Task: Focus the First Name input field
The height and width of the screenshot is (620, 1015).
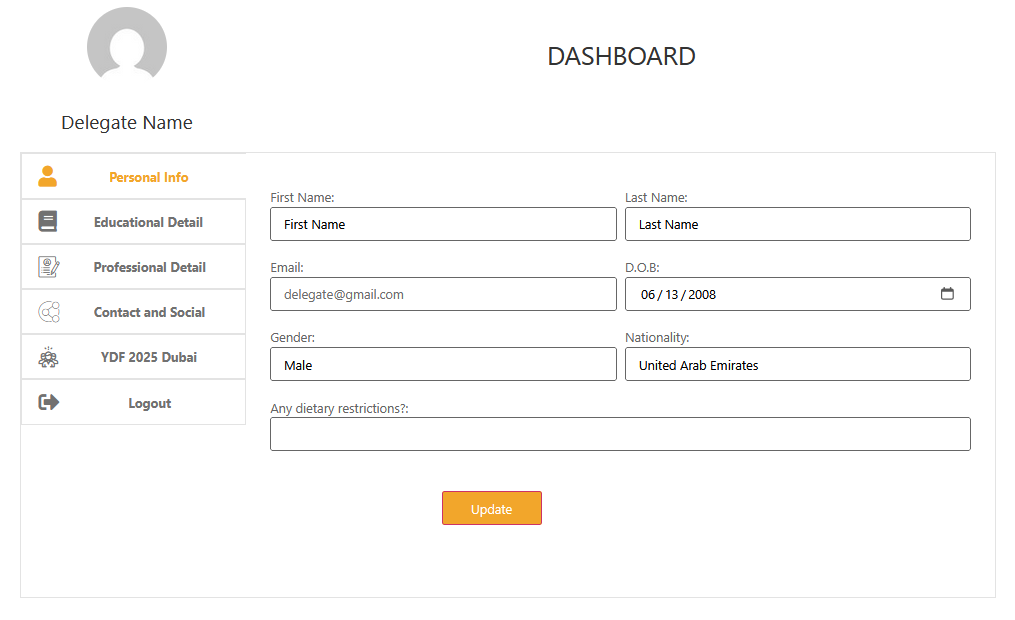Action: (443, 224)
